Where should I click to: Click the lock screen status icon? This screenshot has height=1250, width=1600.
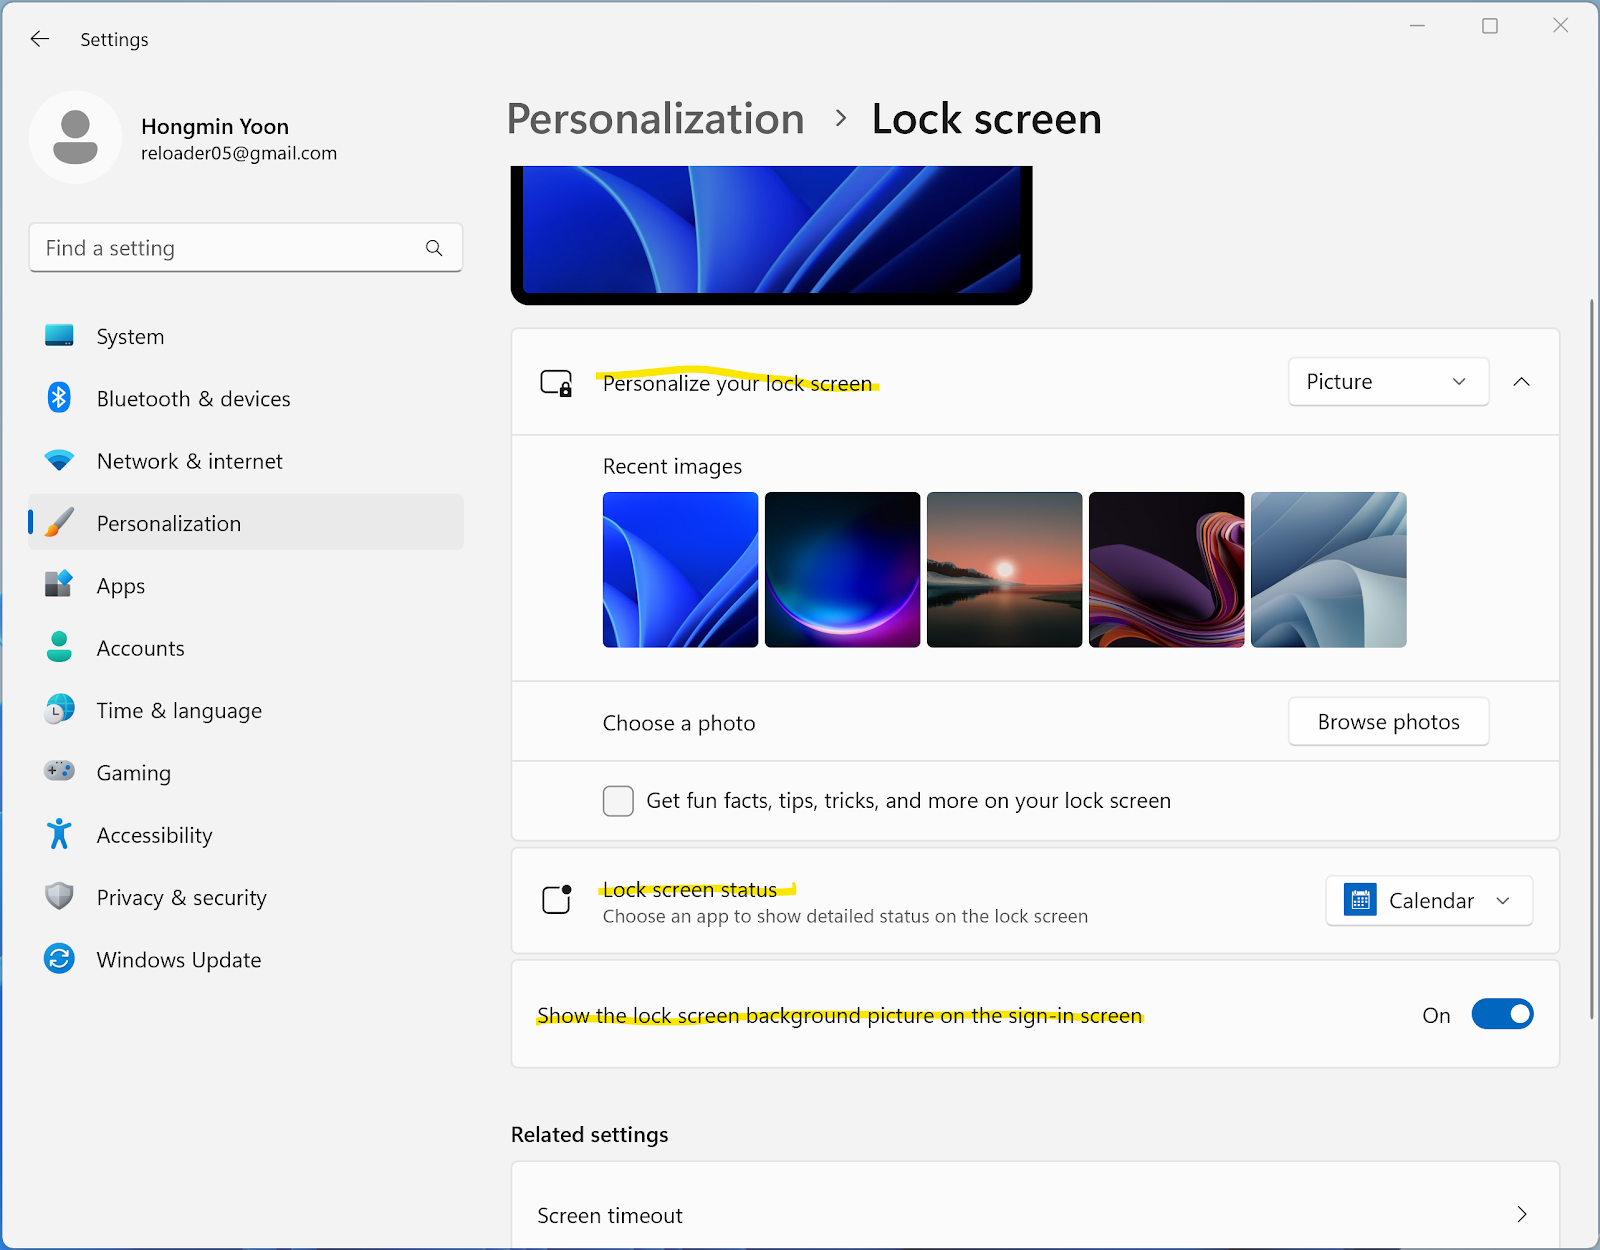pyautogui.click(x=557, y=900)
